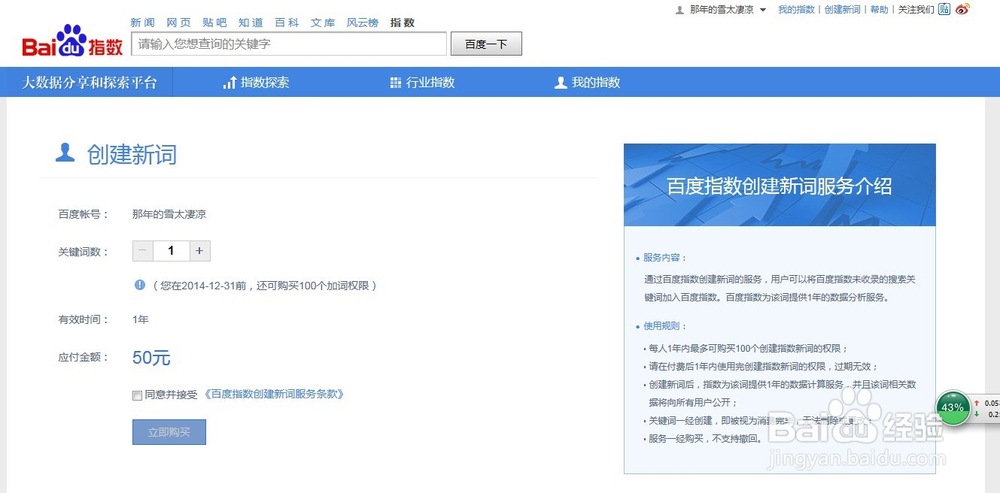Screen dimensions: 1000x493
Task: Switch to 我的指数 tab in blue bar
Action: pos(587,82)
